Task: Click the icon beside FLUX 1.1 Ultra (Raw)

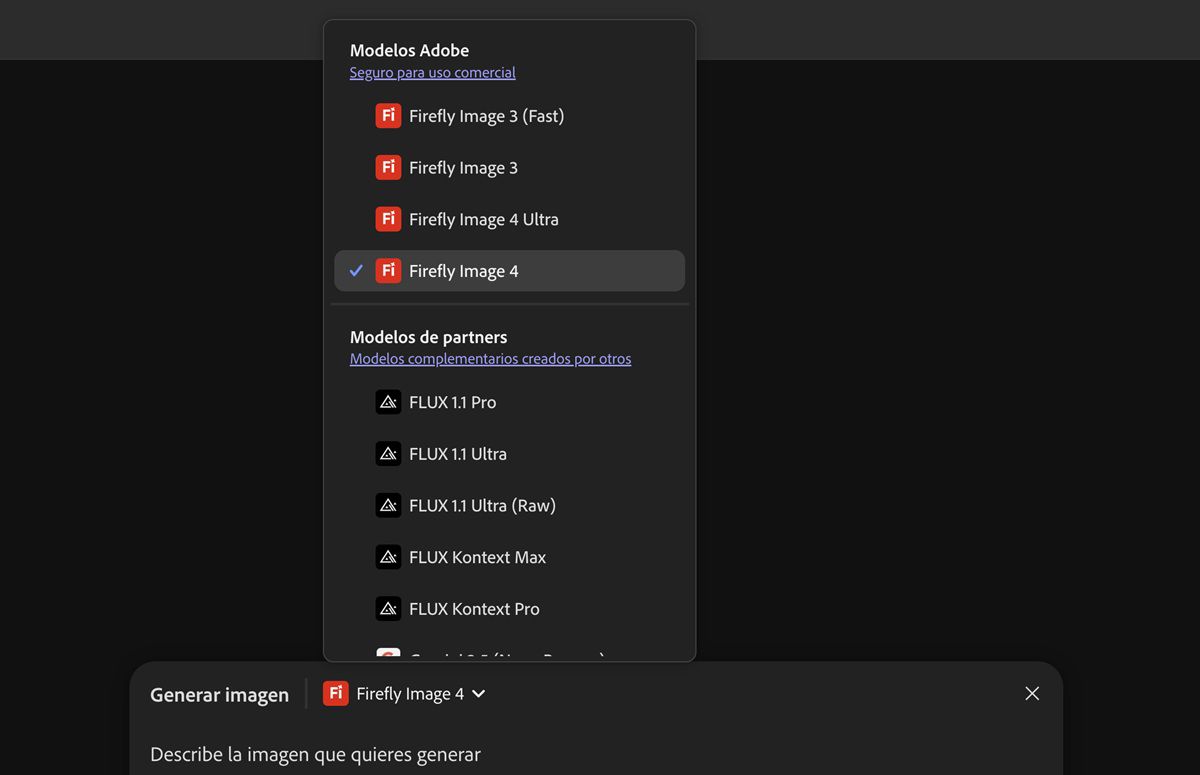Action: 388,506
